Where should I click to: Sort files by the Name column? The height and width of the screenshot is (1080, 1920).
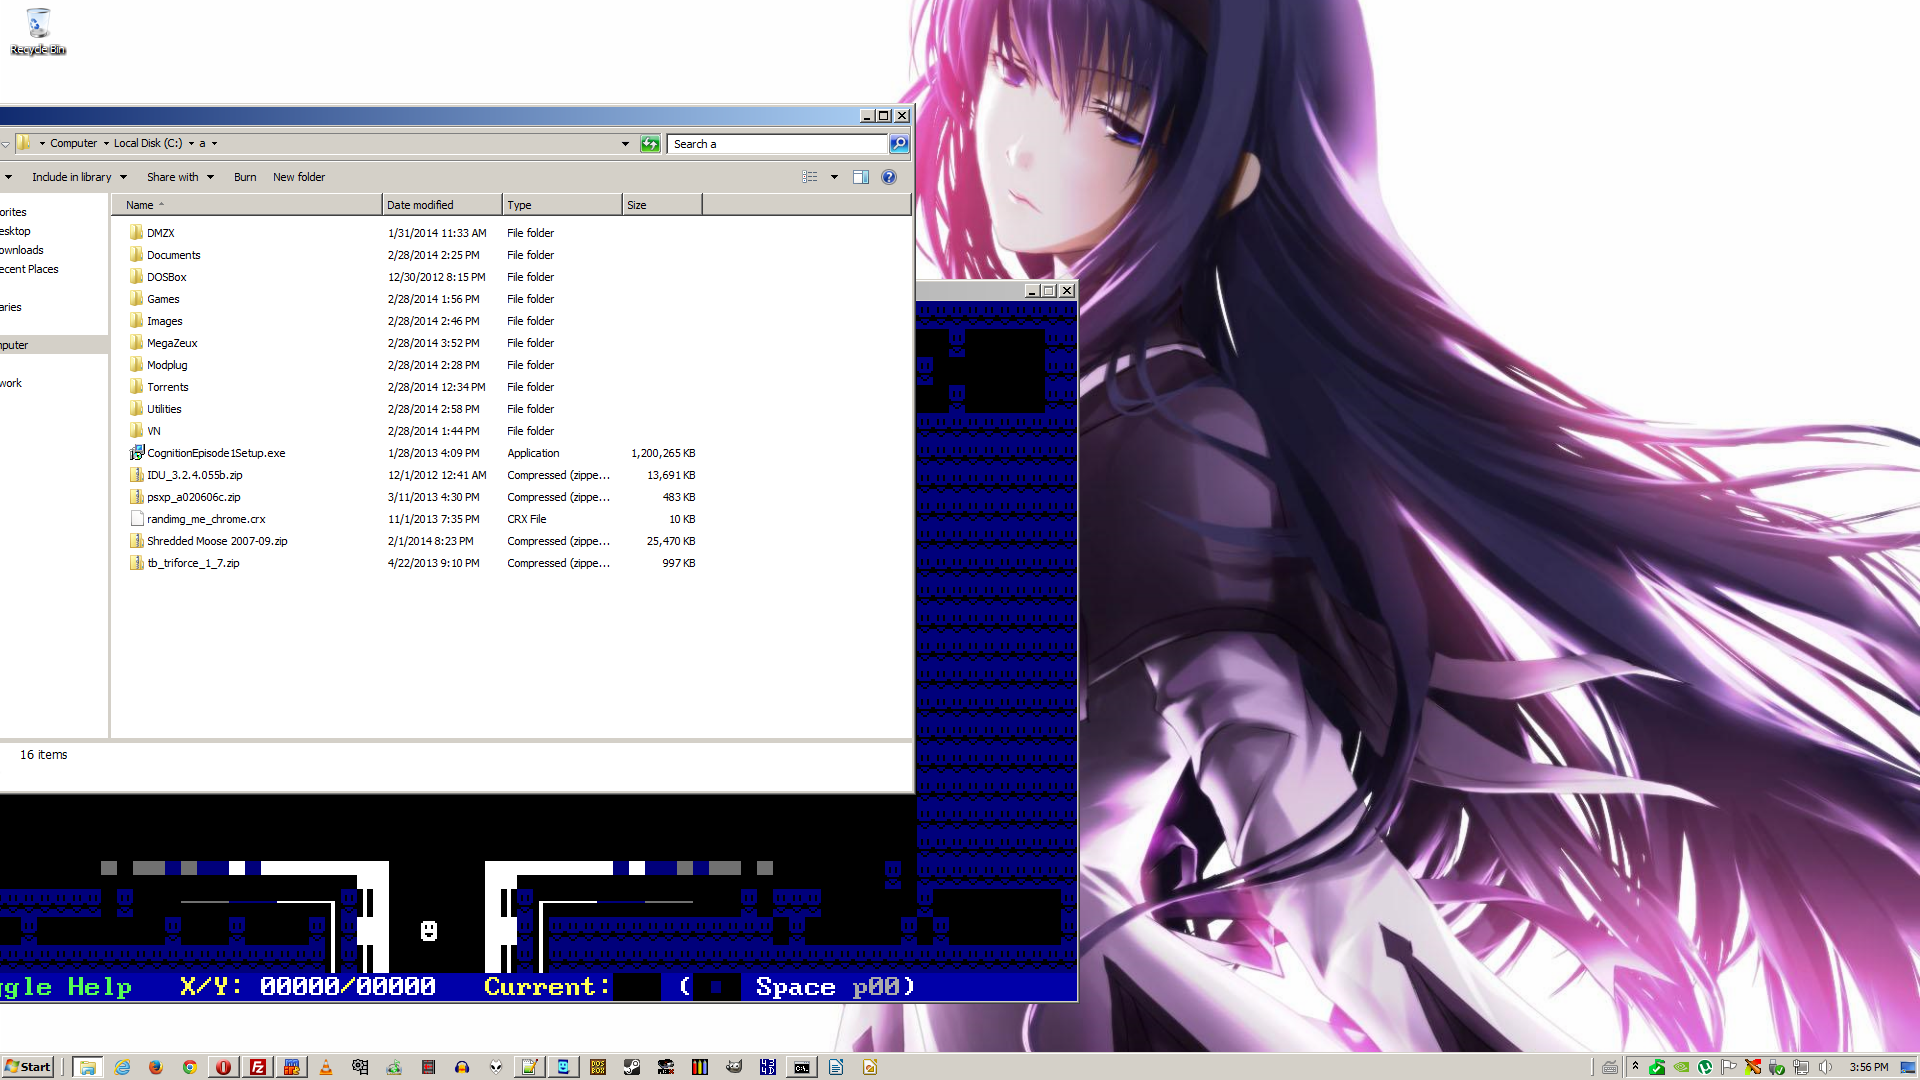click(x=247, y=205)
